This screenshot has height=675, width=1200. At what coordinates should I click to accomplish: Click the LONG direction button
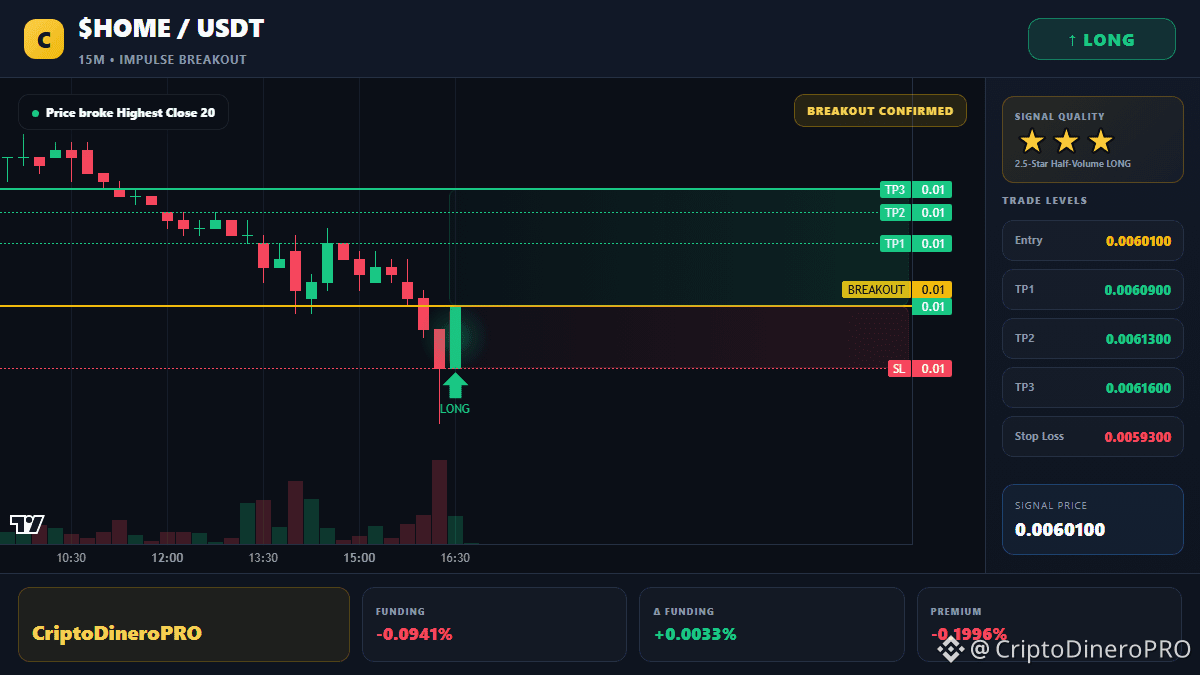tap(1101, 40)
